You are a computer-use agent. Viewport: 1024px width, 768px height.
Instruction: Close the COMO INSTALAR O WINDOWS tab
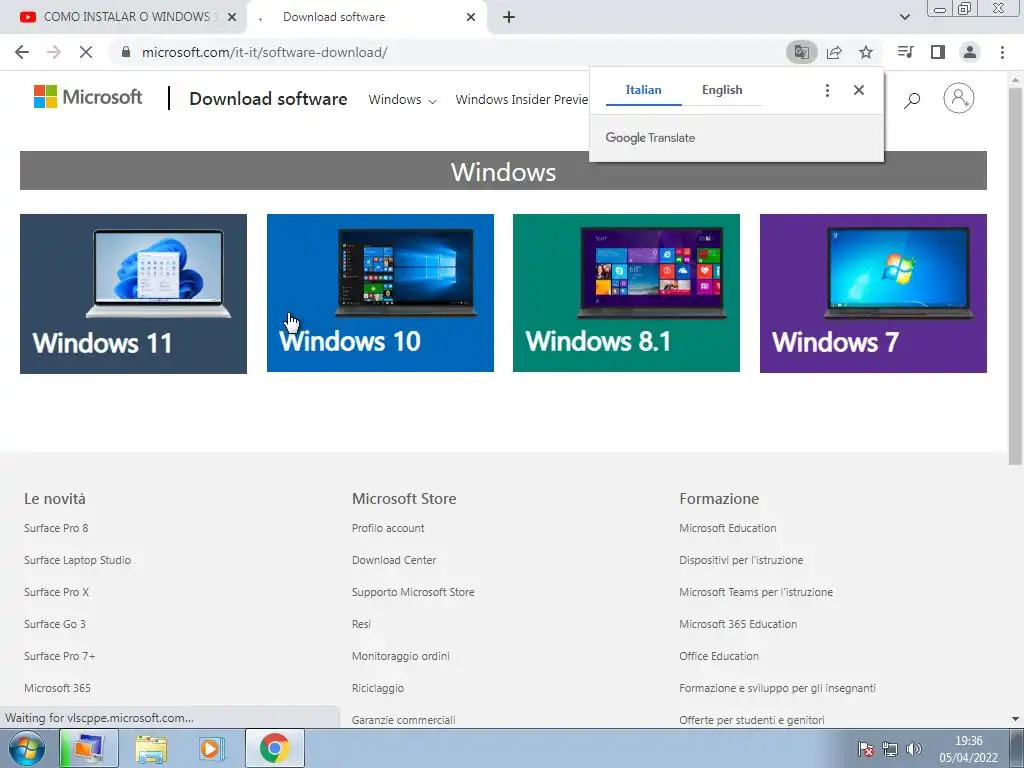click(x=232, y=17)
